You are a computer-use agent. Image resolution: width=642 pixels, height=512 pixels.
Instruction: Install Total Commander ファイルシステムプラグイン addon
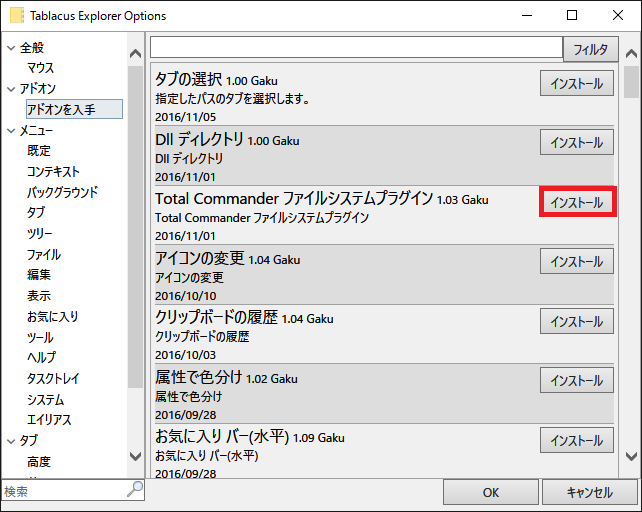tap(576, 202)
